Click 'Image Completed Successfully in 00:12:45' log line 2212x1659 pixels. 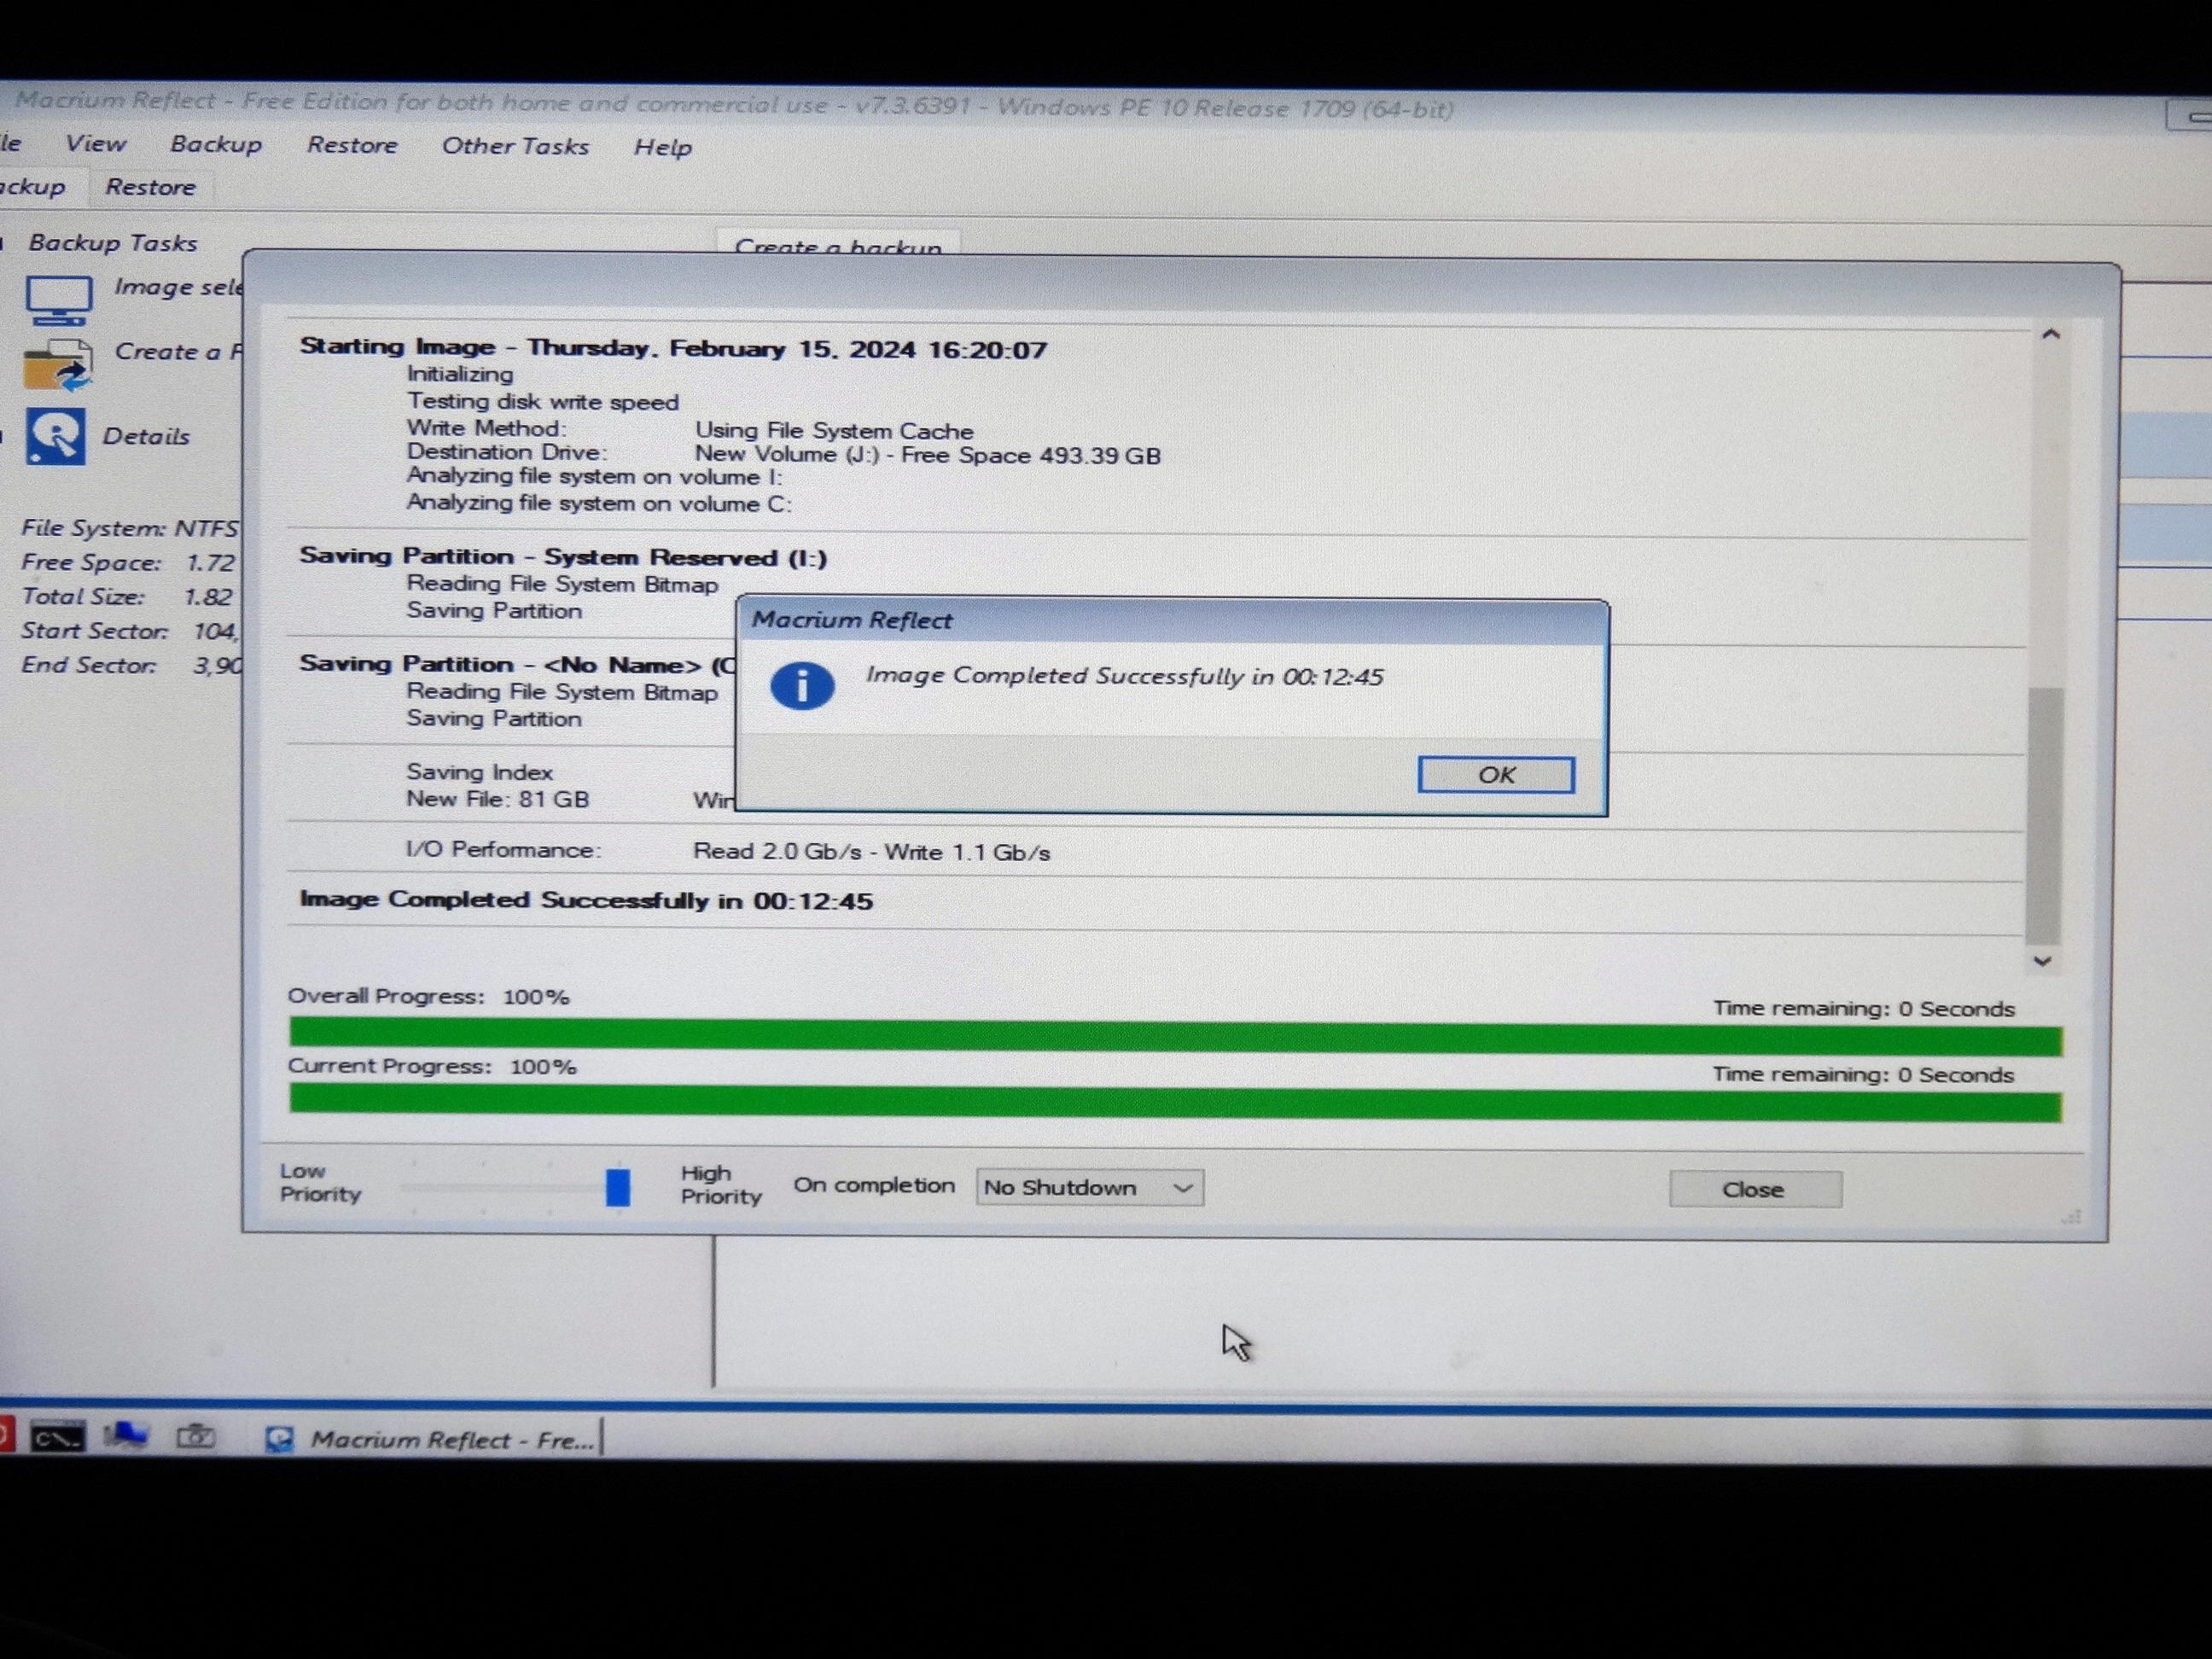pos(586,900)
